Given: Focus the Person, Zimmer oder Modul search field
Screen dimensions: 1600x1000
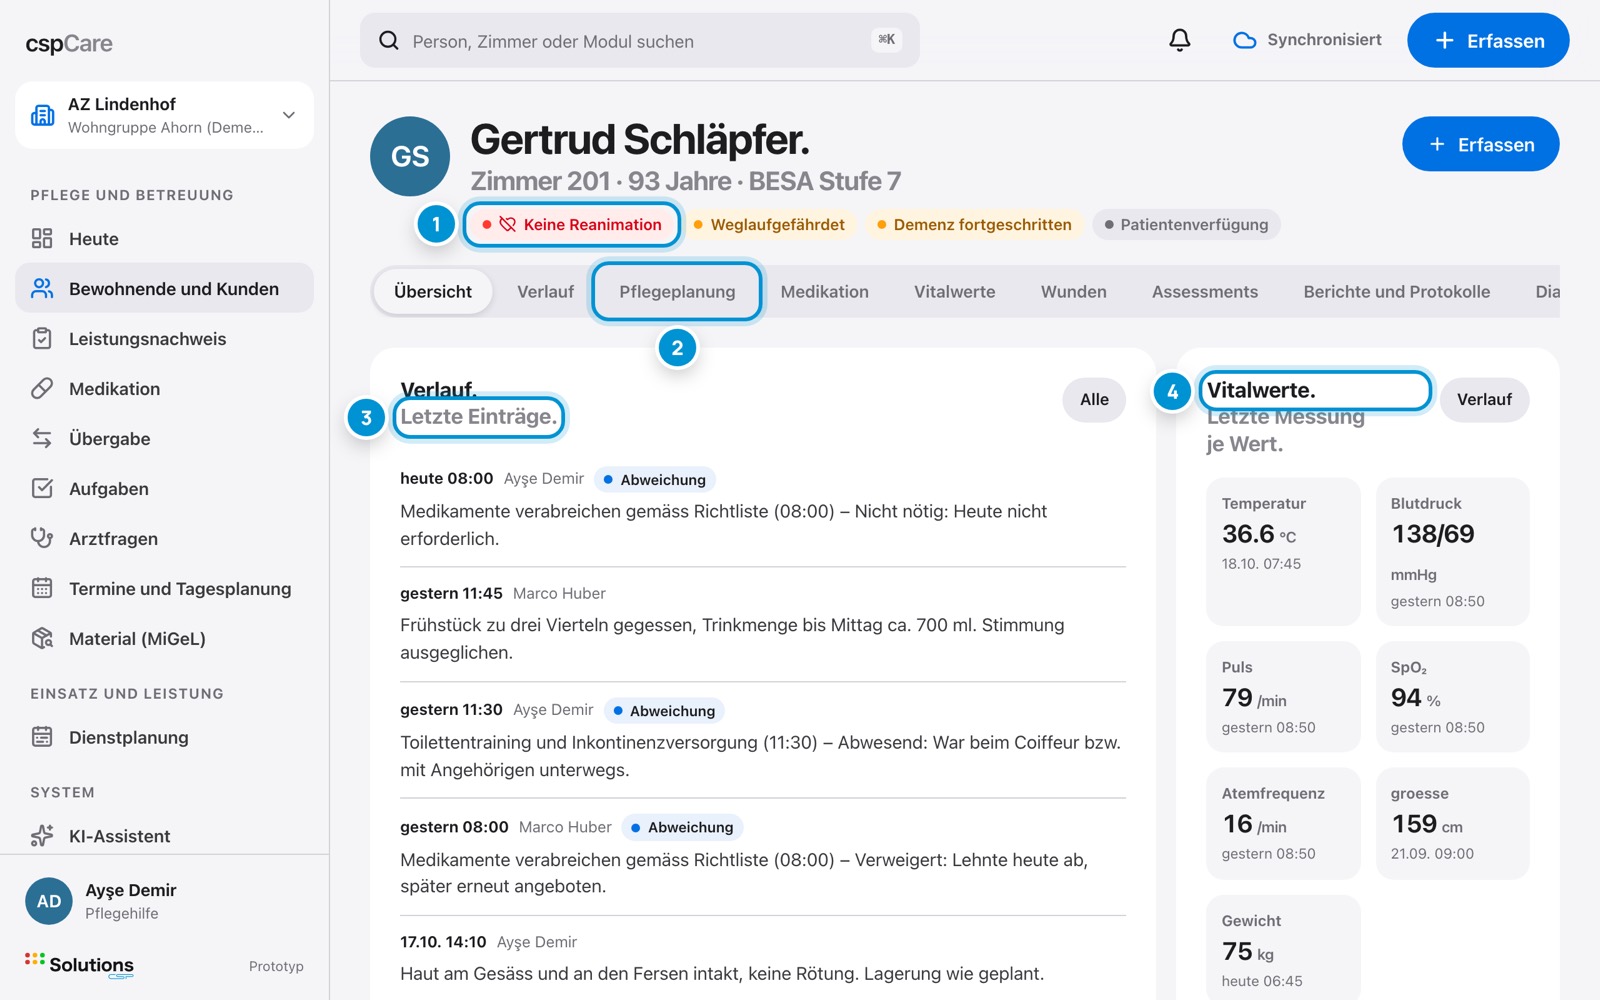Looking at the screenshot, I should [x=640, y=40].
